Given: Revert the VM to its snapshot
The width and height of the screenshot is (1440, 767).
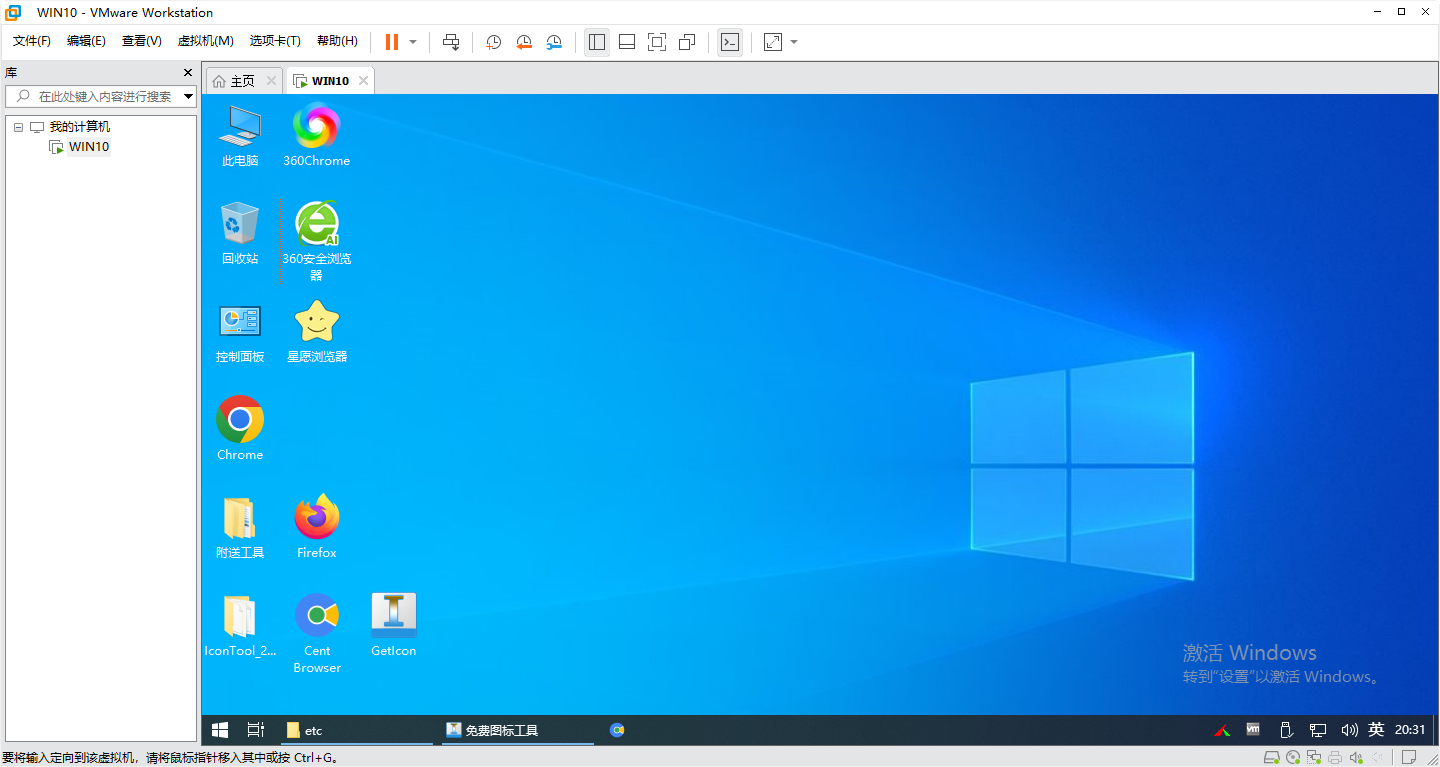Looking at the screenshot, I should pyautogui.click(x=524, y=41).
